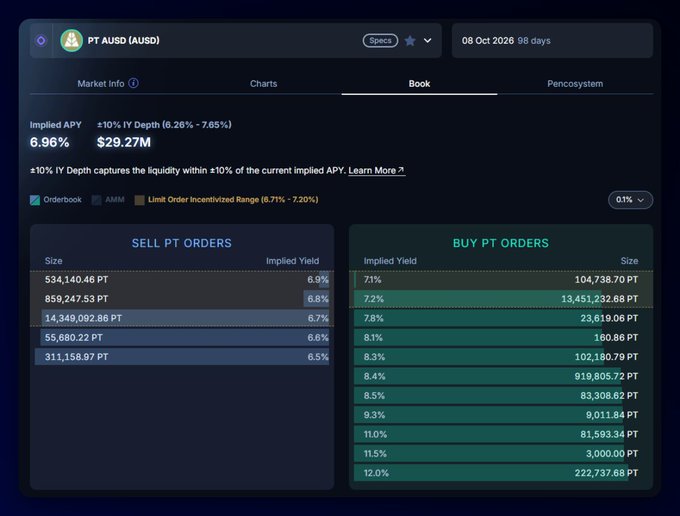The height and width of the screenshot is (516, 680).
Task: Switch to the Pencosystem tab
Action: pyautogui.click(x=575, y=84)
